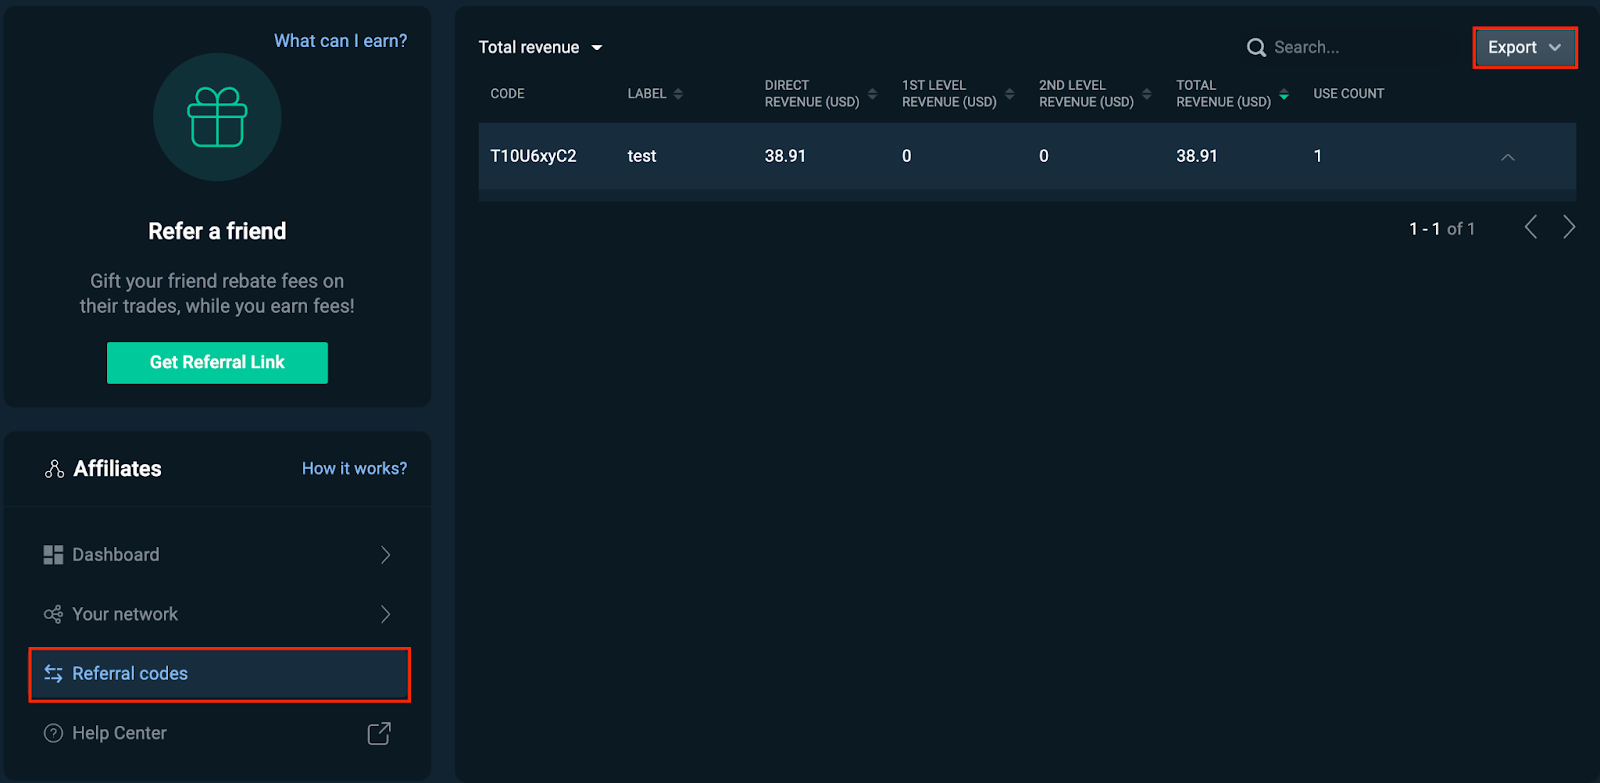Go to next page arrow
The width and height of the screenshot is (1600, 783).
(1569, 227)
